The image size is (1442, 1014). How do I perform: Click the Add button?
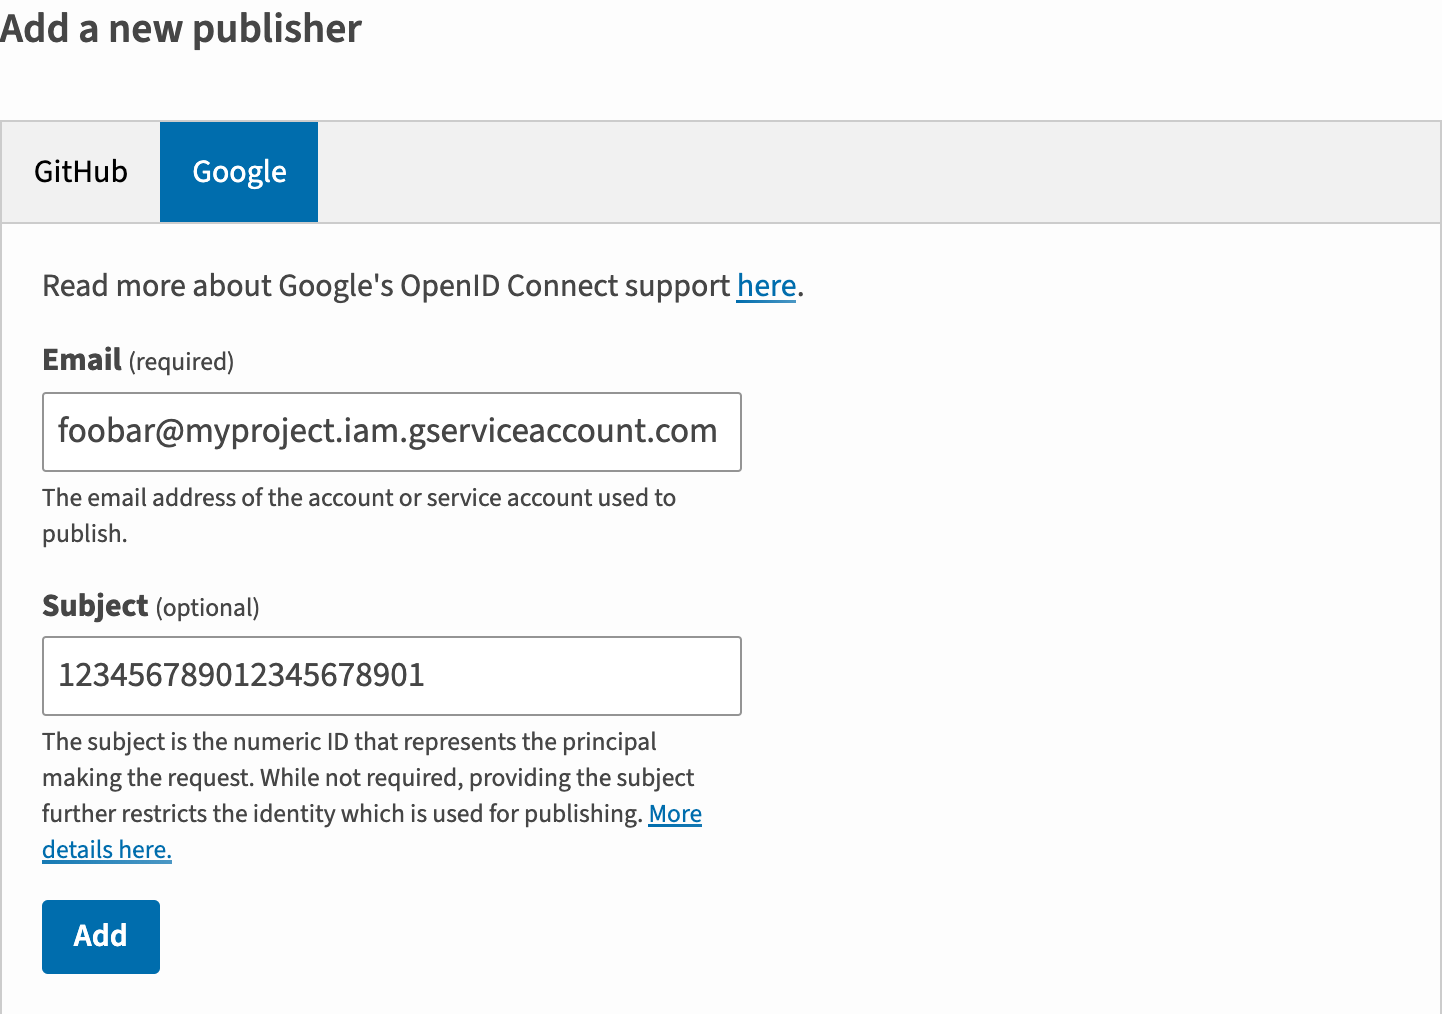101,937
